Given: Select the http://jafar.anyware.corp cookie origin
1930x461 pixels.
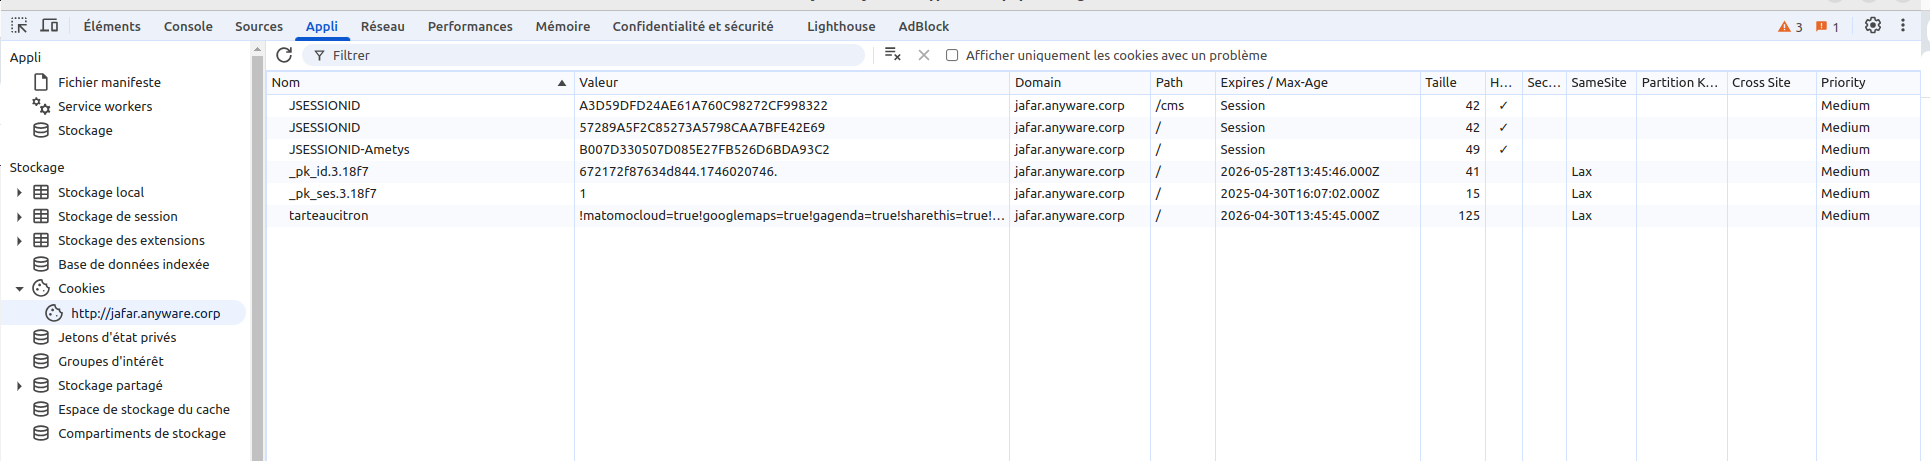Looking at the screenshot, I should pos(145,313).
